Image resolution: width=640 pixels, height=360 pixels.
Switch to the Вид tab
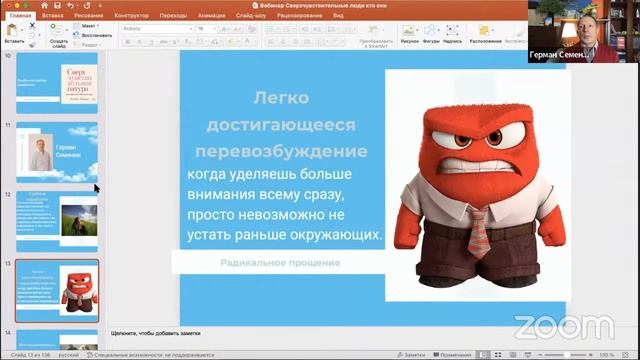338,16
